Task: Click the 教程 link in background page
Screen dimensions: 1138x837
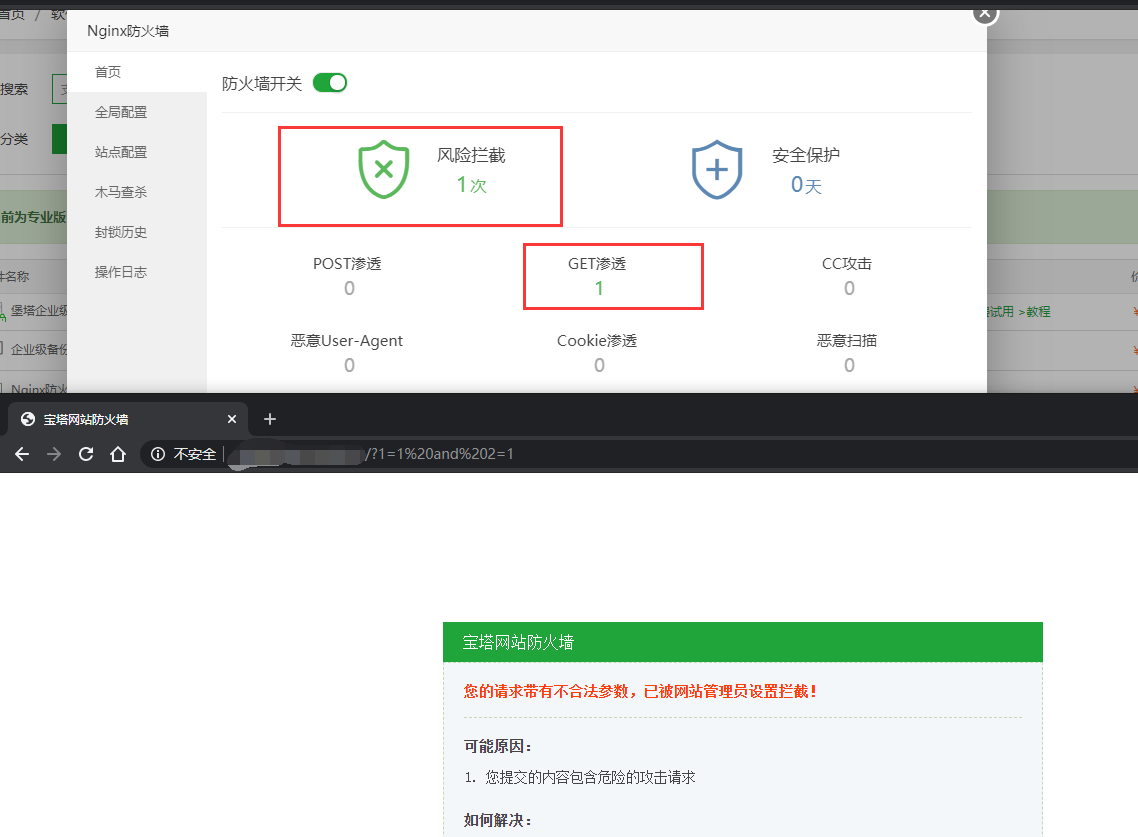Action: 1038,311
